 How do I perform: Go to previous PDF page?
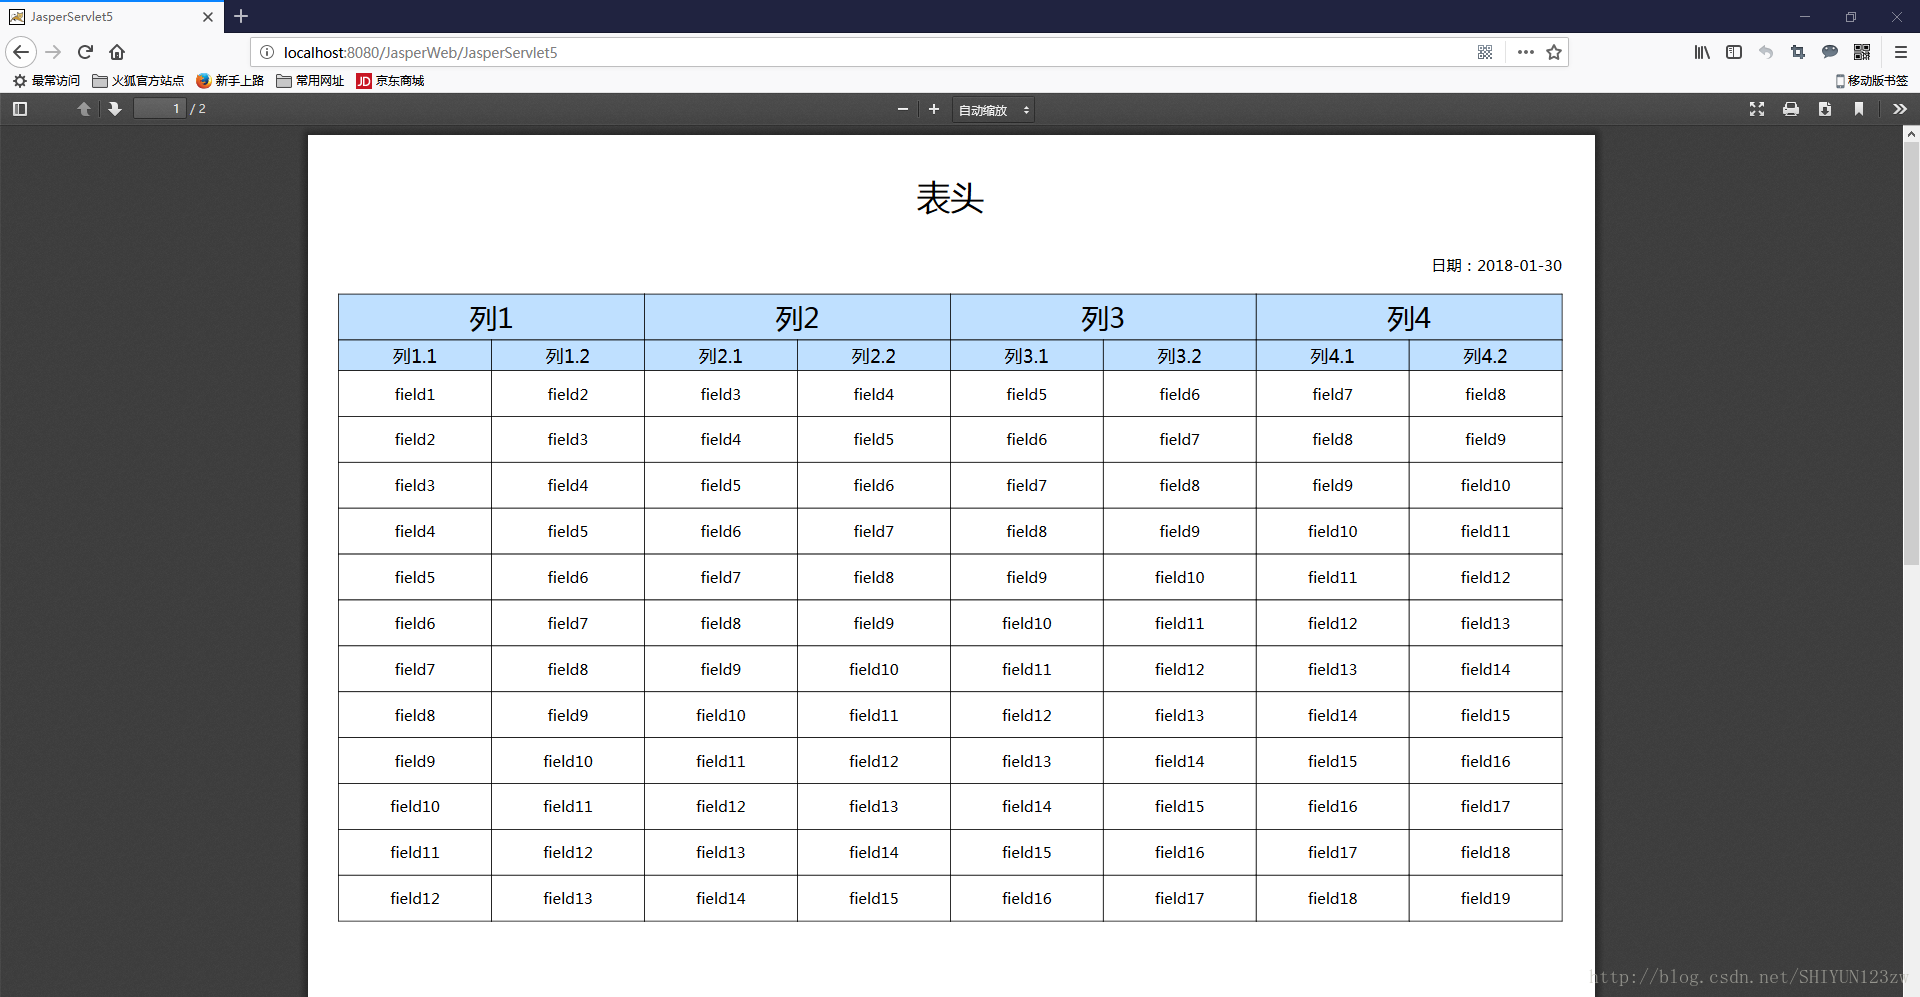pos(84,109)
